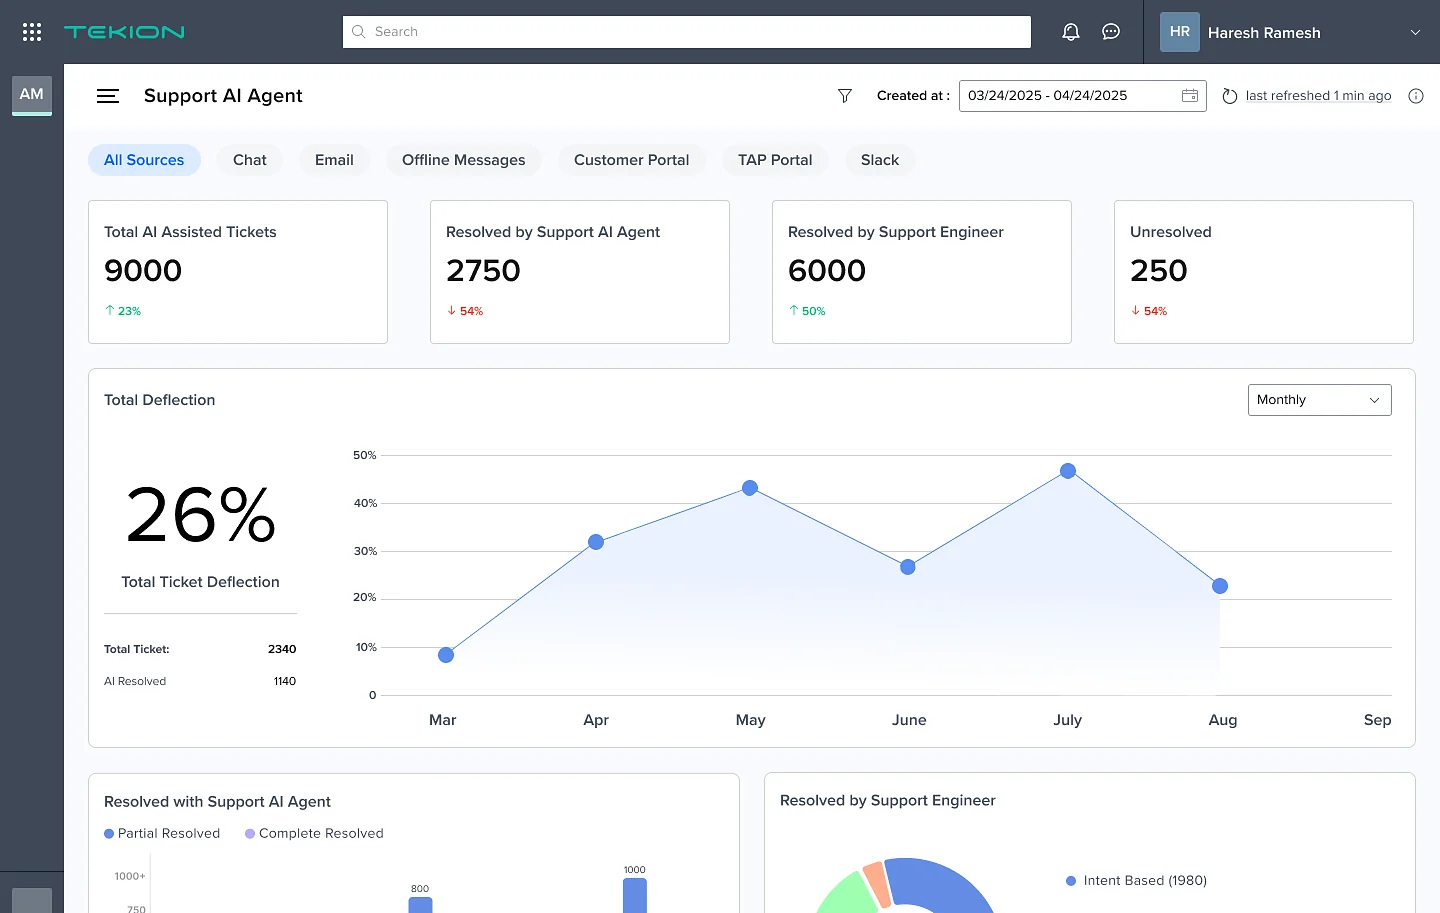Select the All Sources tab

[144, 160]
